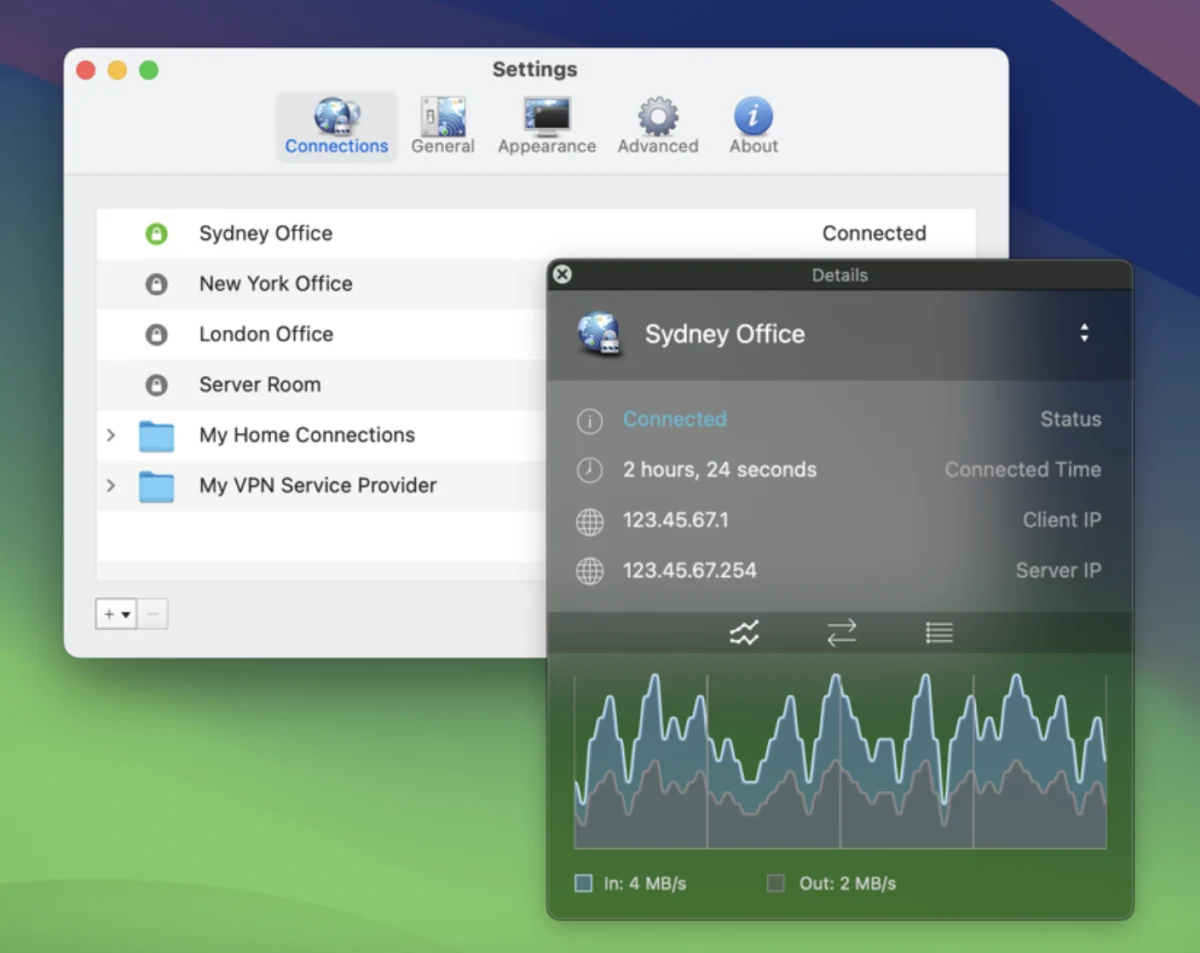Toggle the In: 4 MB/s graph checkbox
Viewport: 1200px width, 953px height.
click(584, 884)
